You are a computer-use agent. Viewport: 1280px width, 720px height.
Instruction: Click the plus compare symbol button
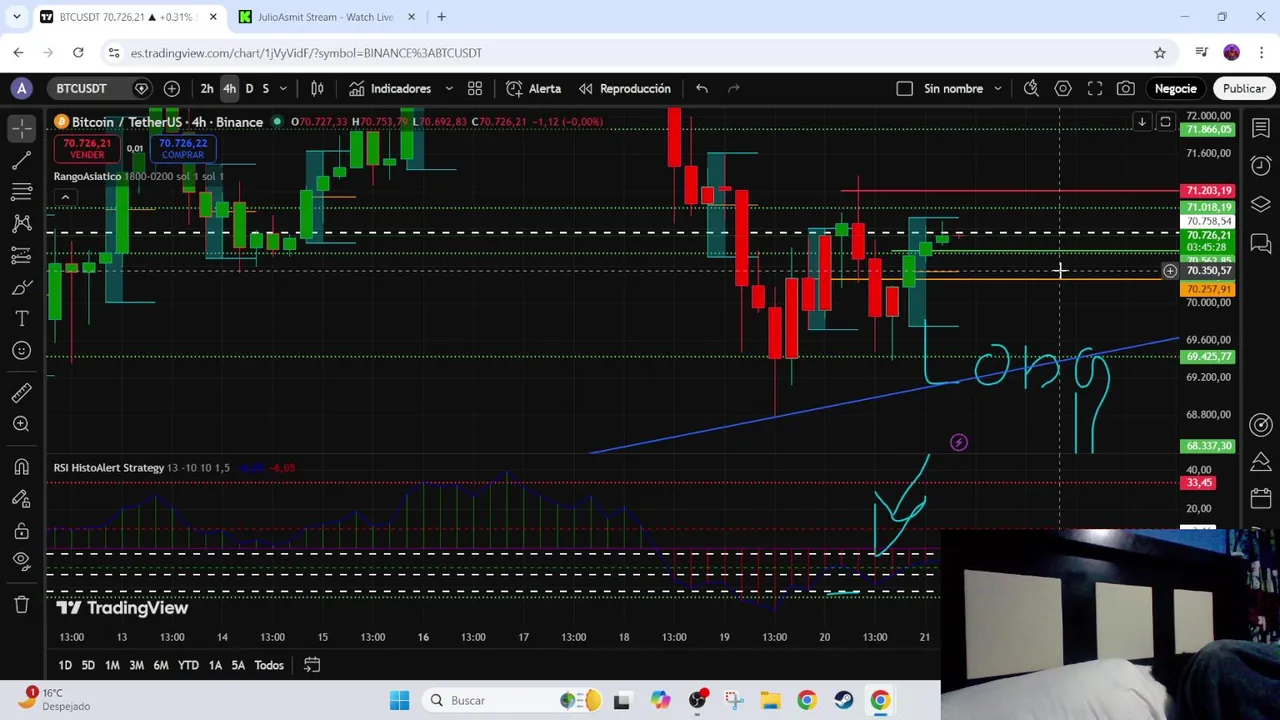click(172, 89)
